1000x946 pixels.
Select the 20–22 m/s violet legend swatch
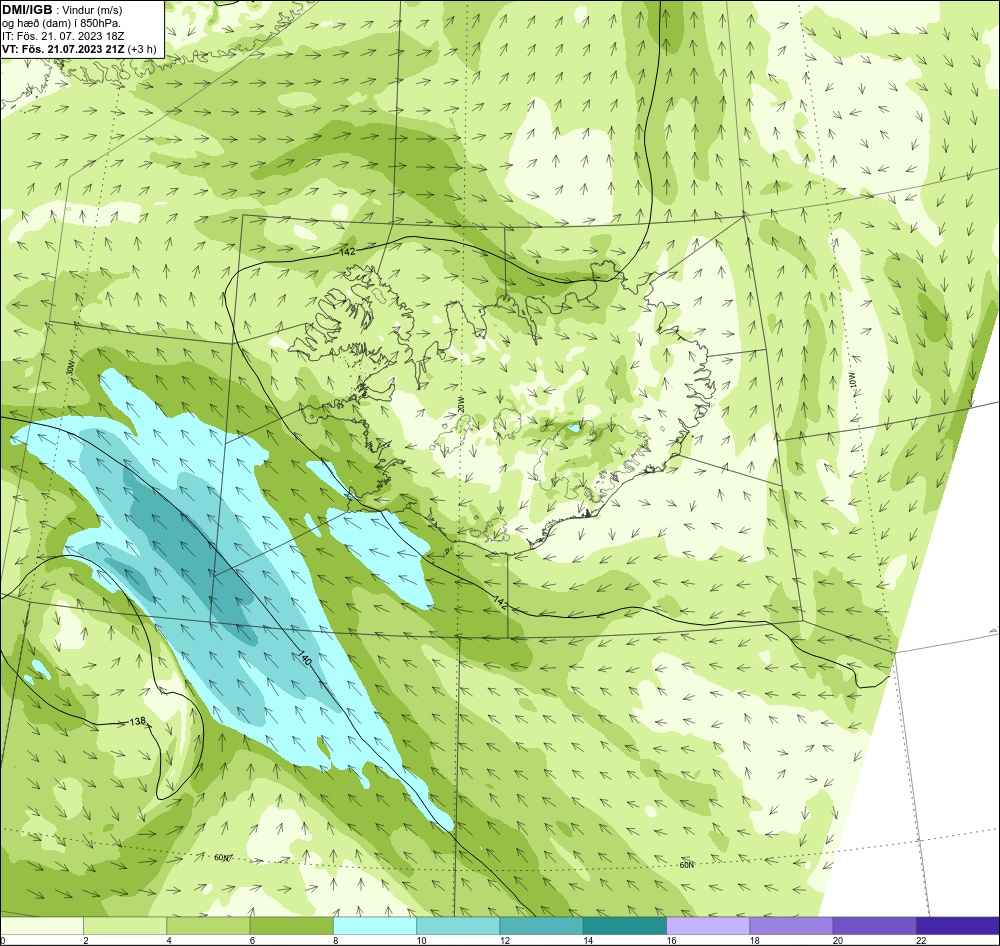pos(874,926)
